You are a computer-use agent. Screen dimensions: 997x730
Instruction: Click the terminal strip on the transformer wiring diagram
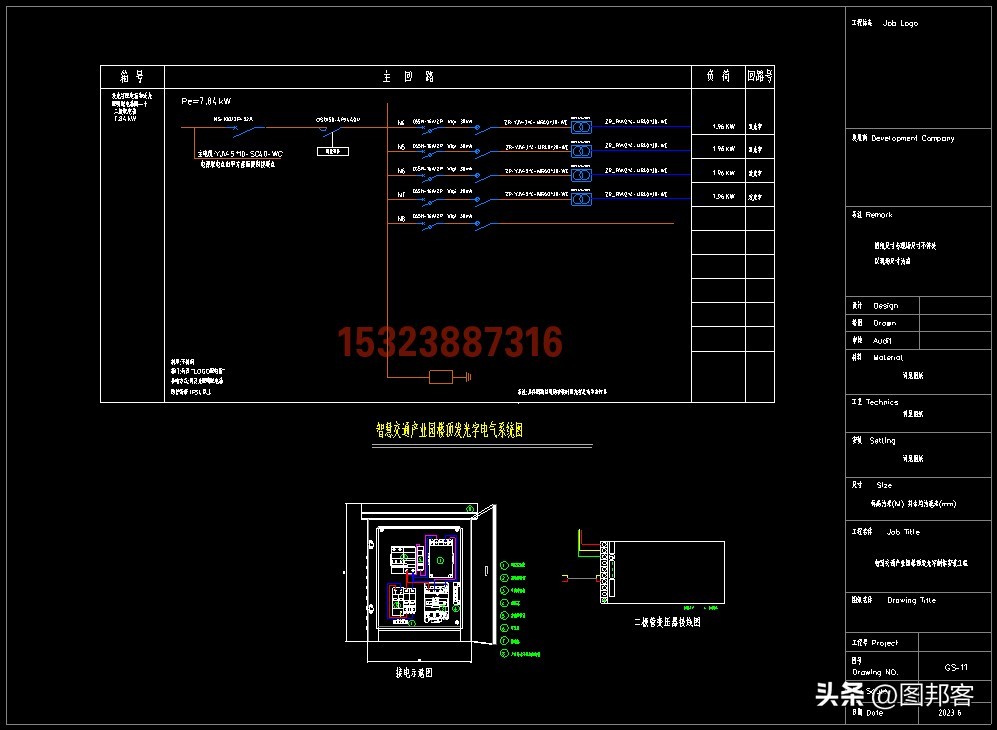(603, 573)
